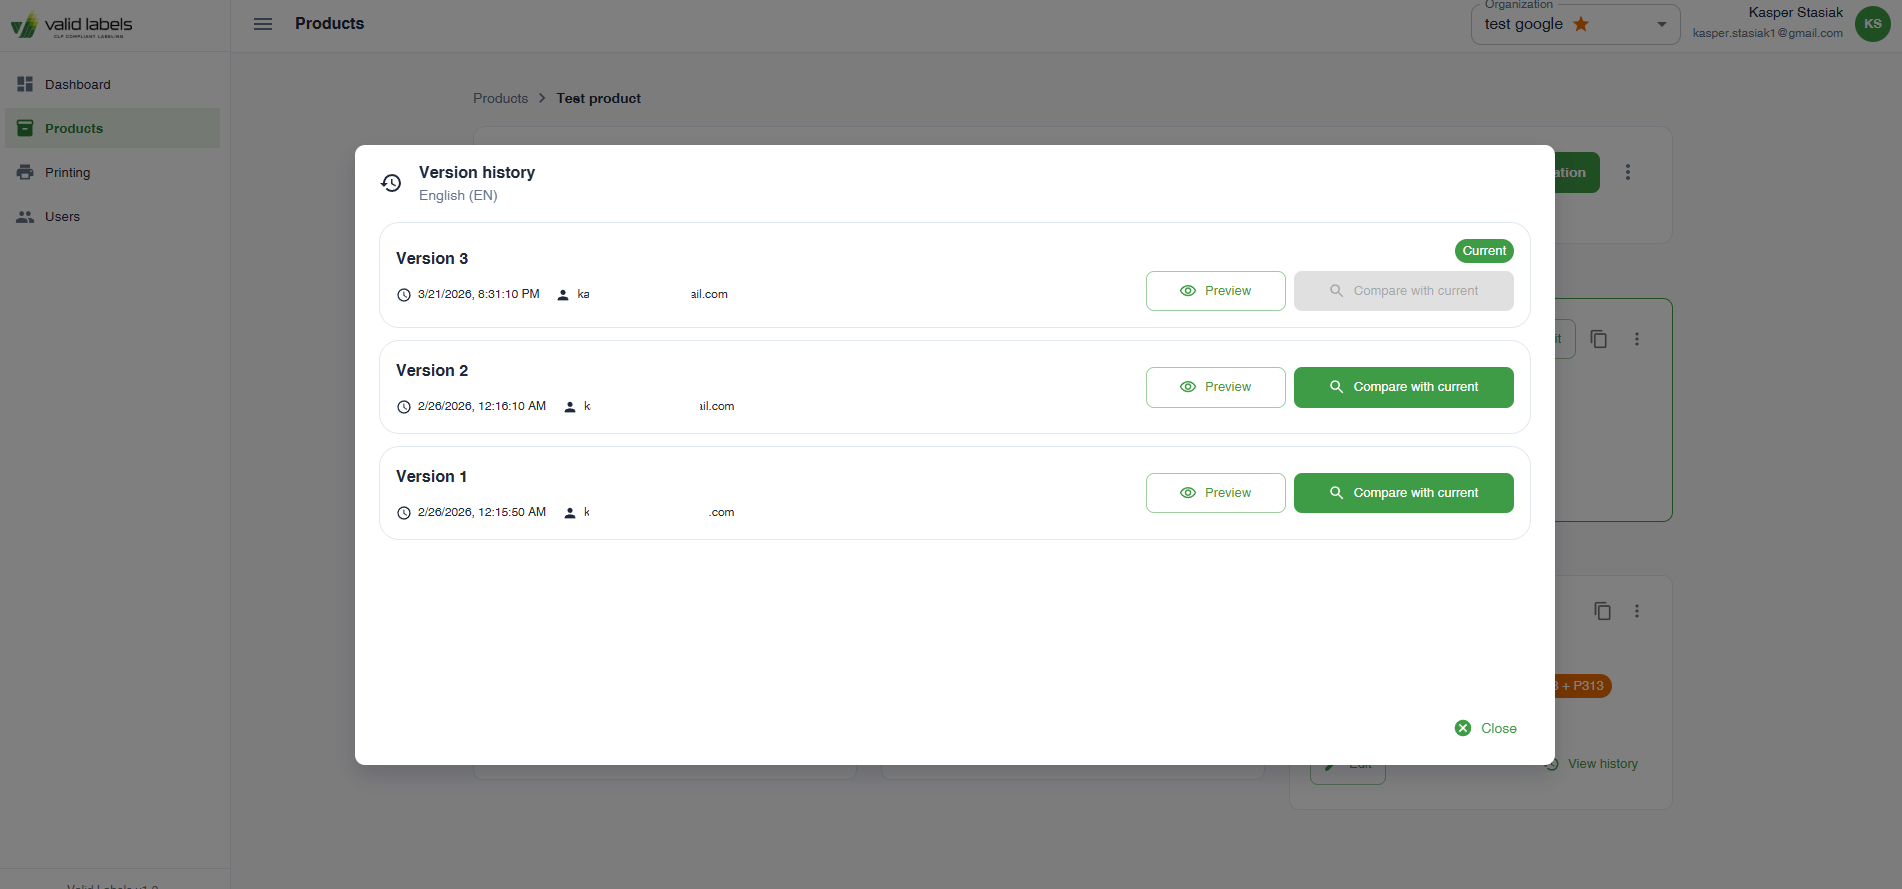Select Products in the sidebar
Viewport: 1902px width, 889px height.
click(x=112, y=128)
